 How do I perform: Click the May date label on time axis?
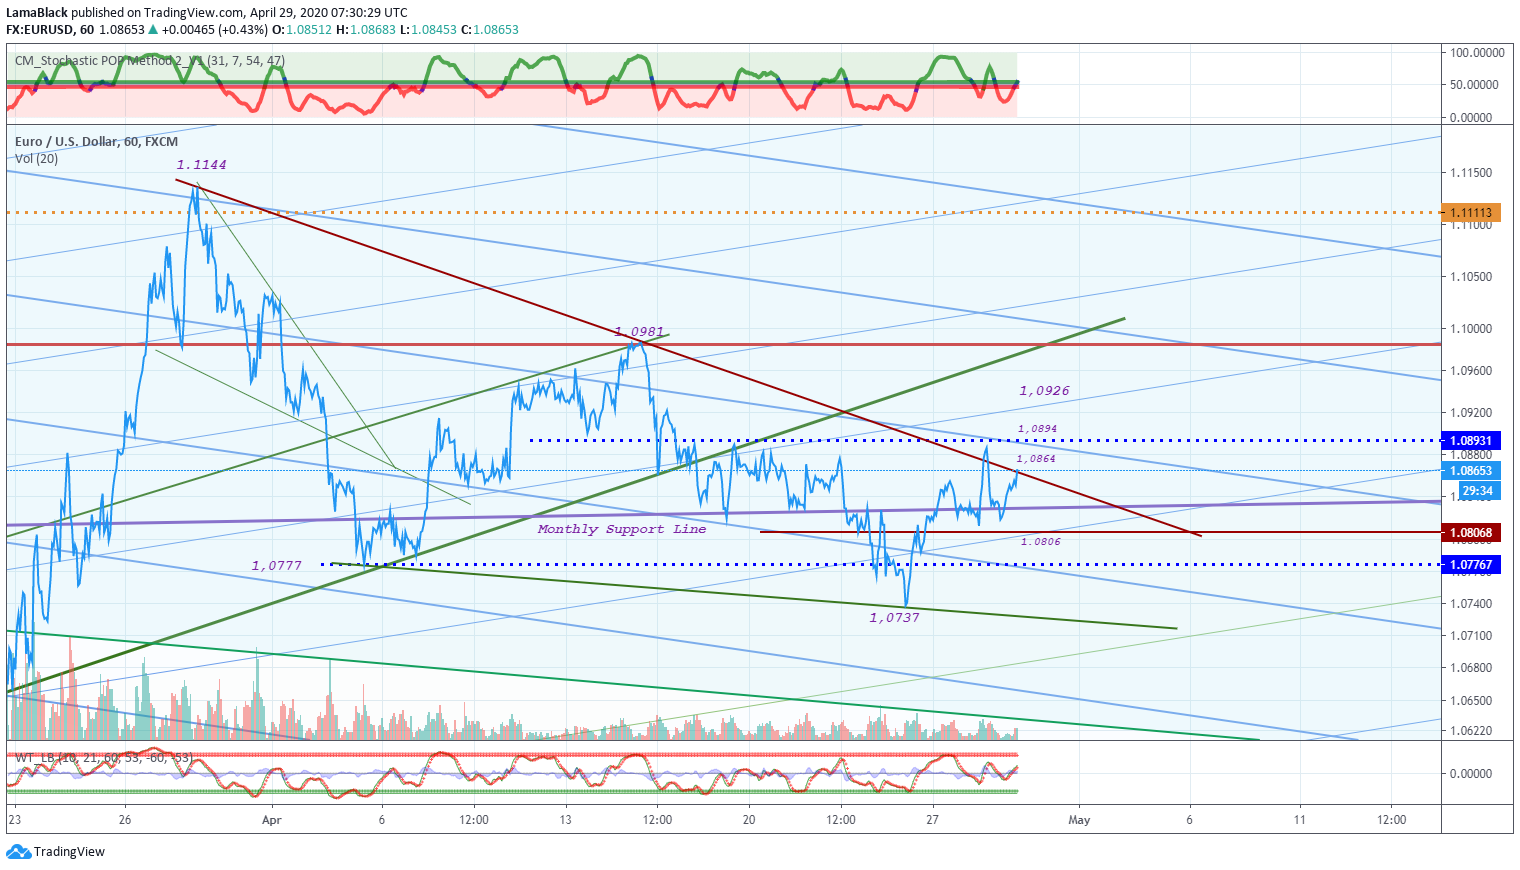point(1079,820)
